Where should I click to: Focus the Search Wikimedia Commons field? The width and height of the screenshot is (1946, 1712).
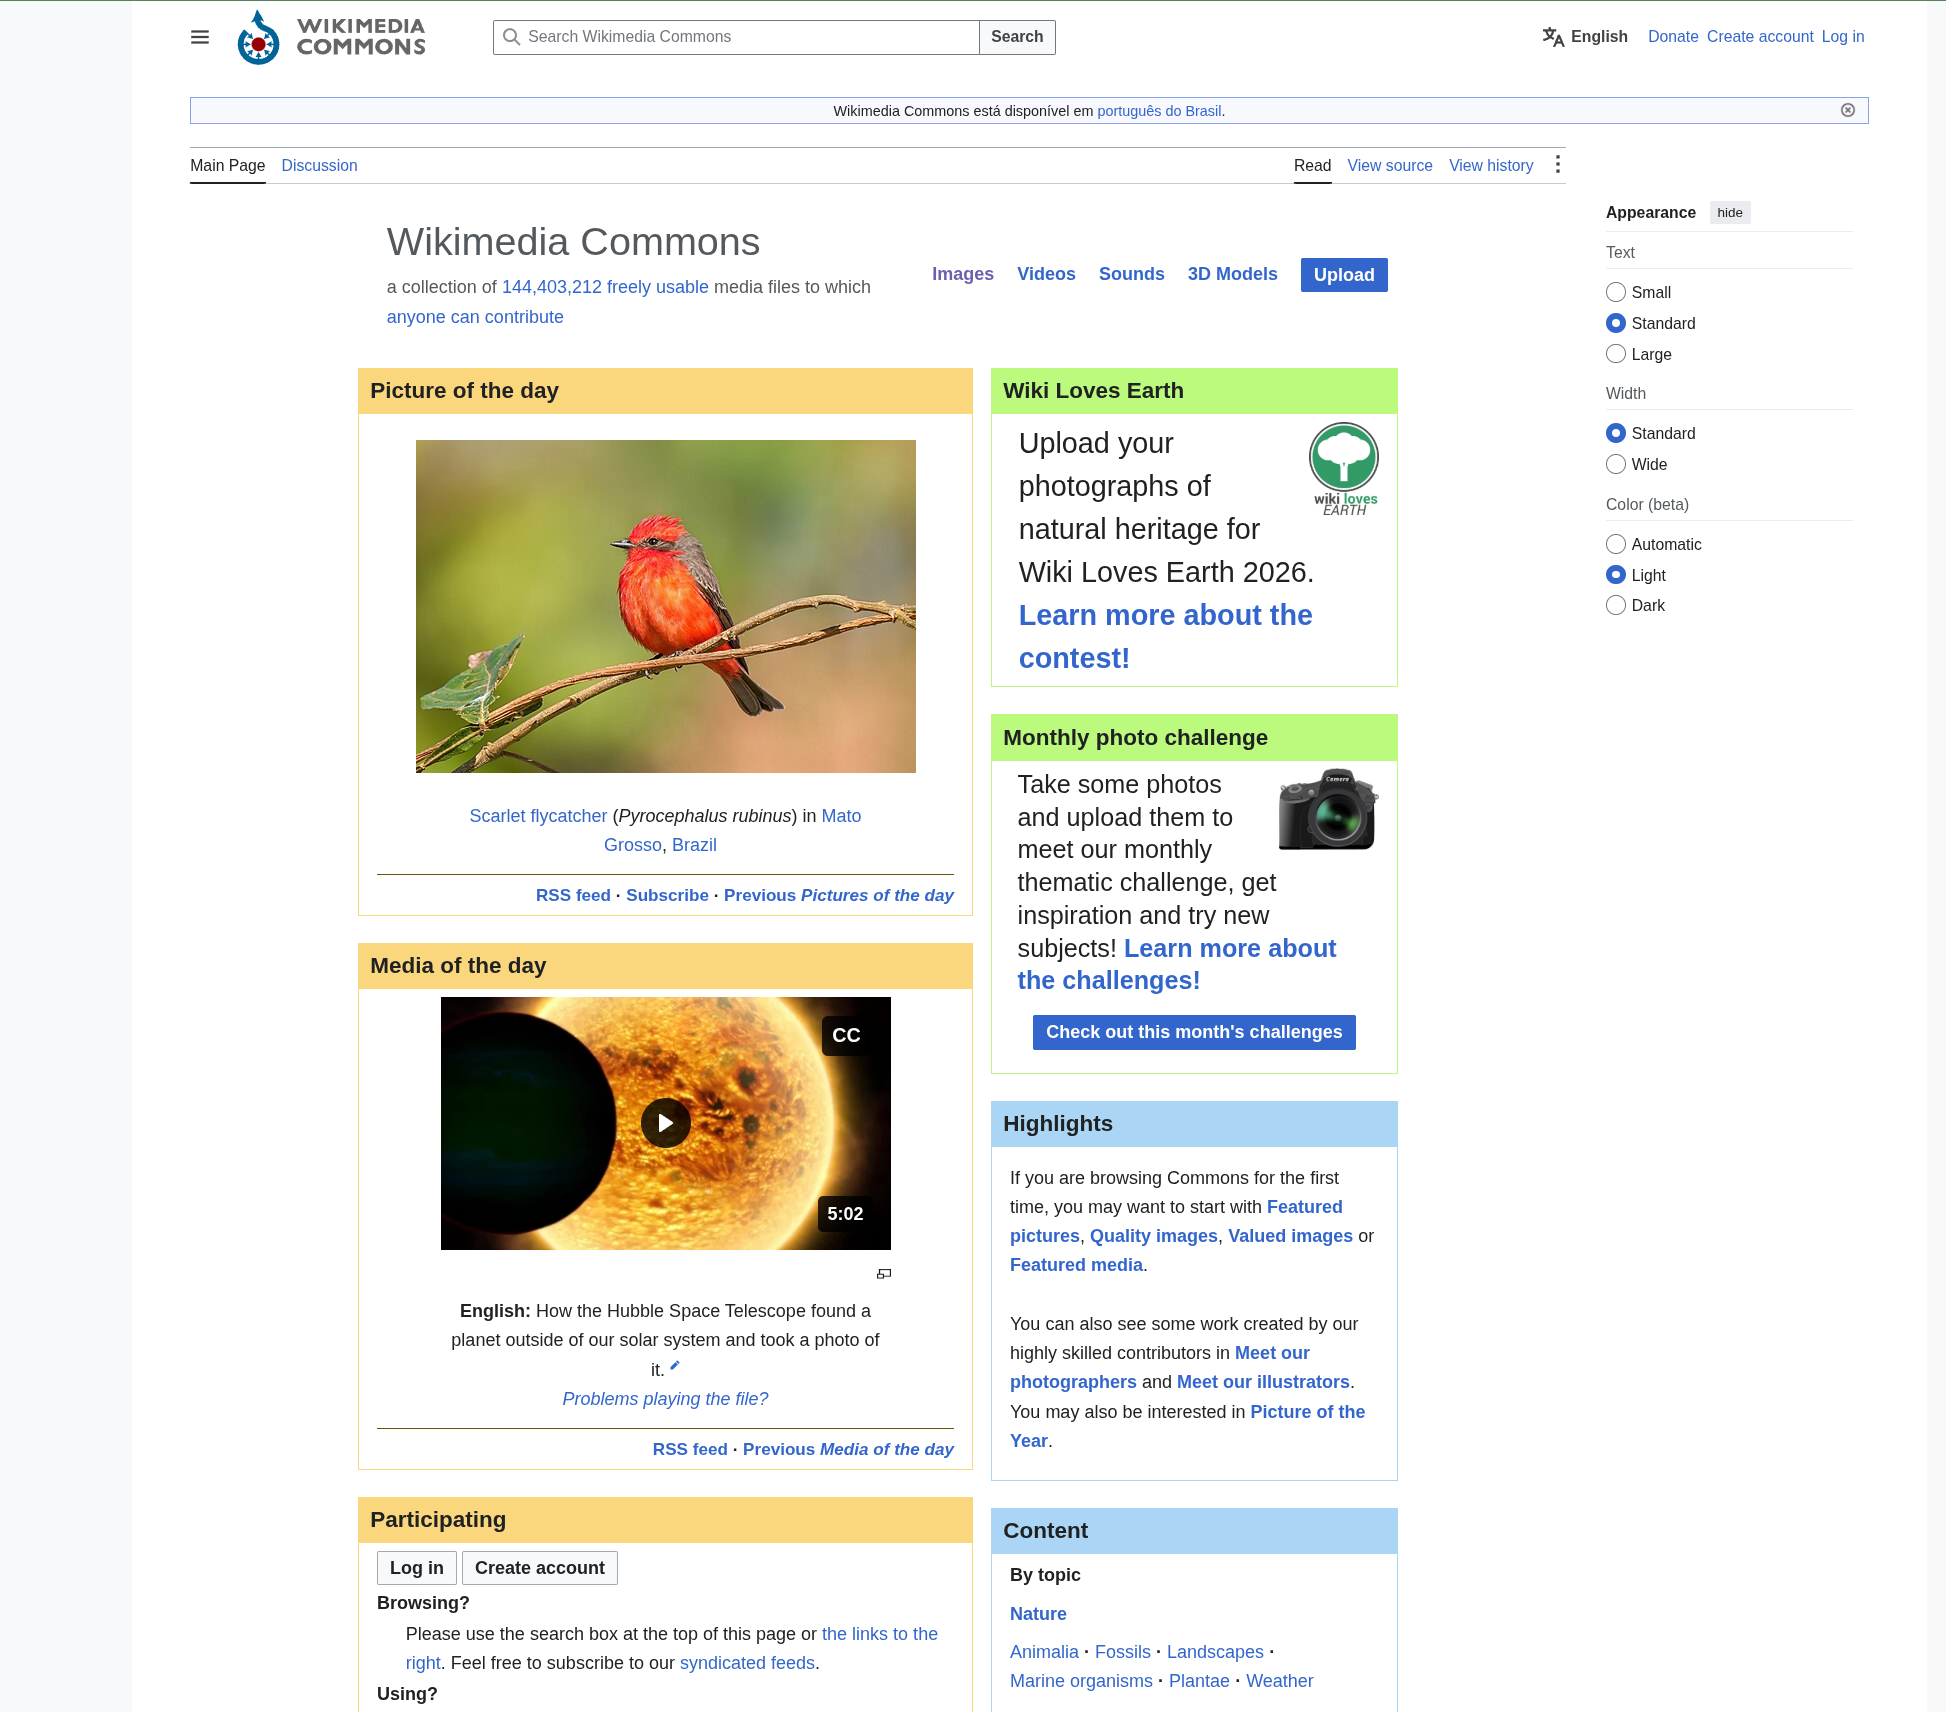pos(736,37)
